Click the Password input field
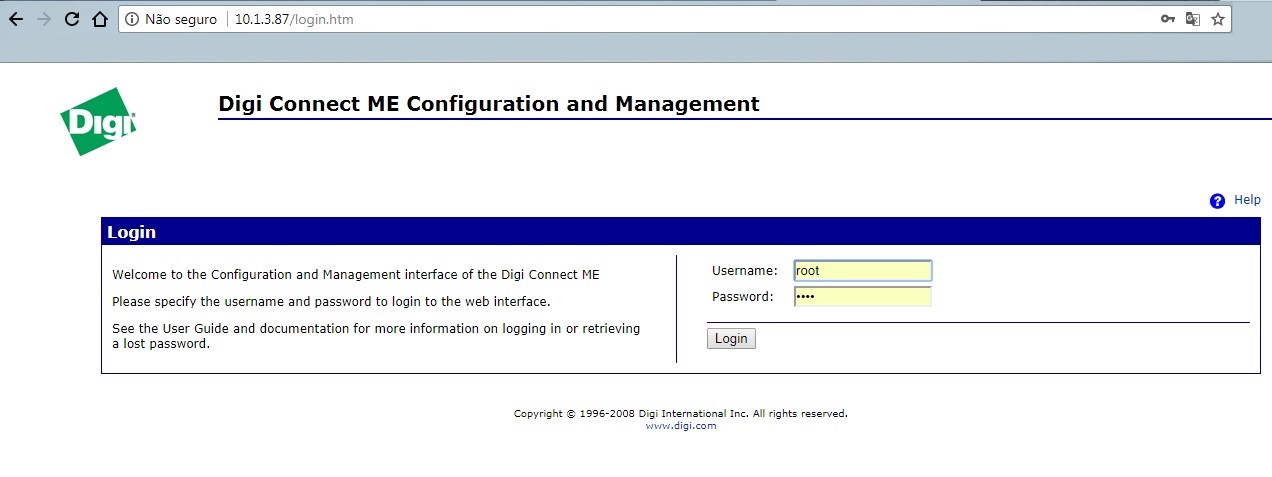 click(x=862, y=297)
